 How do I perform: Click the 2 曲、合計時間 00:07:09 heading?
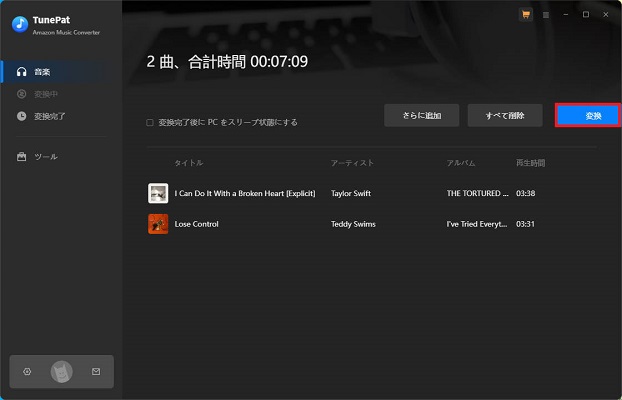point(227,62)
